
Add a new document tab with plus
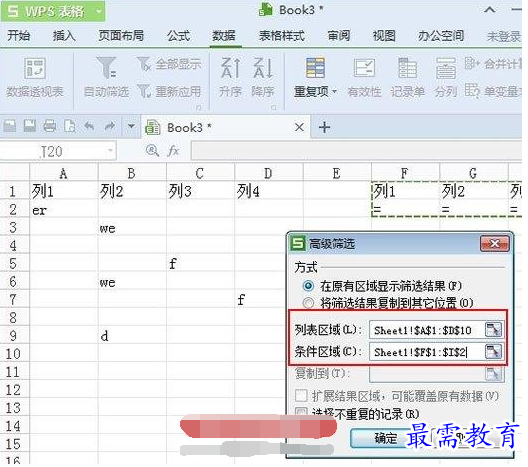(x=325, y=128)
